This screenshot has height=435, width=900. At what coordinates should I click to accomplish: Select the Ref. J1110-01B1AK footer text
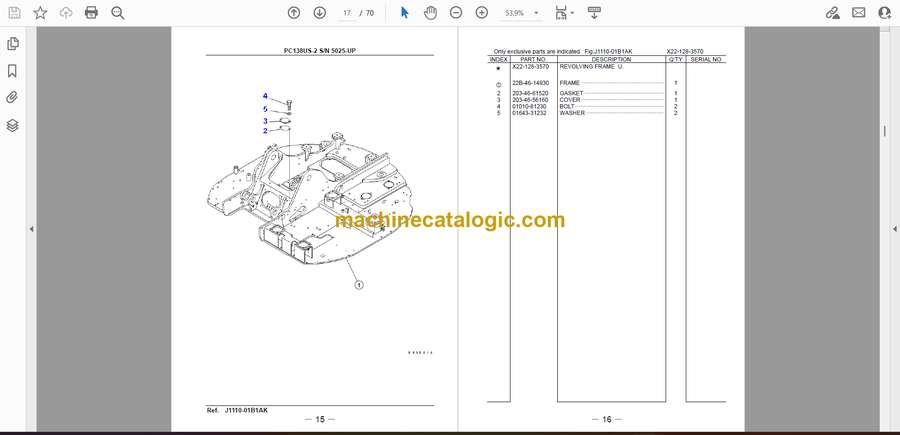click(237, 410)
